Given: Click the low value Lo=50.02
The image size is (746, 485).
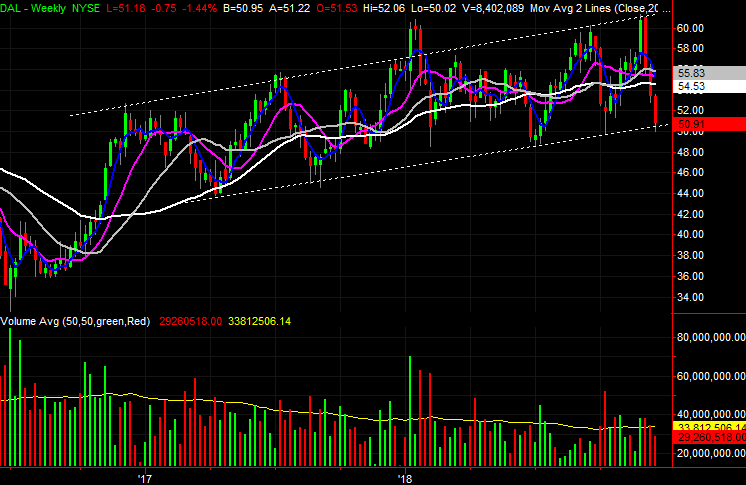Looking at the screenshot, I should [x=435, y=8].
